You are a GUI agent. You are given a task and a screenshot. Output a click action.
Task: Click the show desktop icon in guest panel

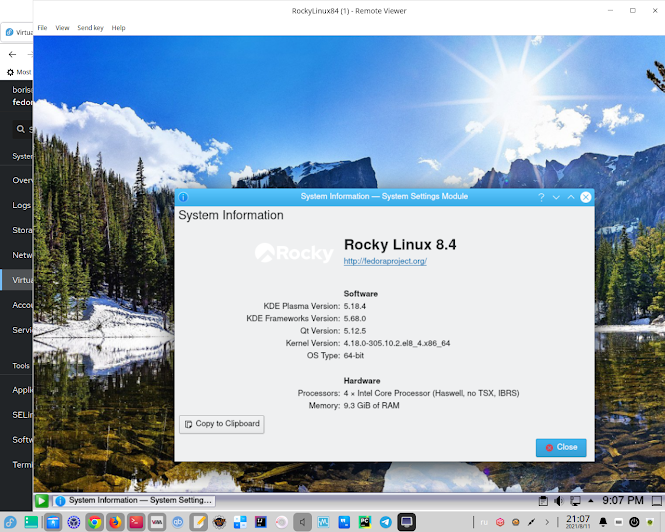(657, 501)
